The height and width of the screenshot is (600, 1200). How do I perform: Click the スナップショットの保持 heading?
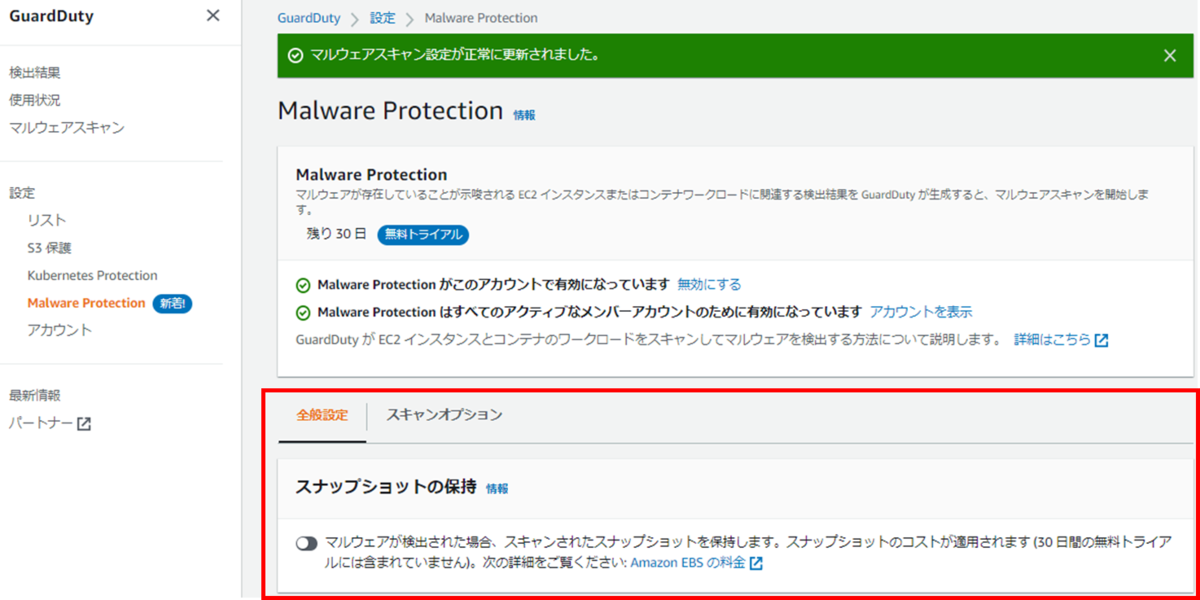pos(386,488)
